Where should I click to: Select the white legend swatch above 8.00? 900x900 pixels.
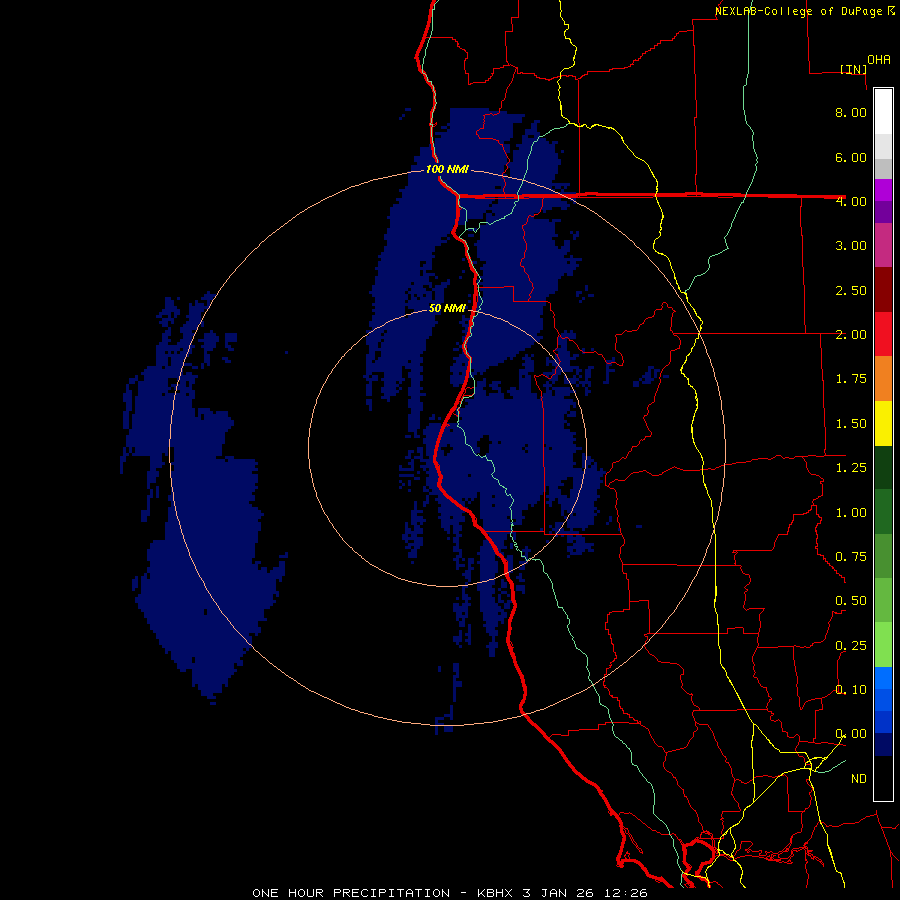coord(883,112)
